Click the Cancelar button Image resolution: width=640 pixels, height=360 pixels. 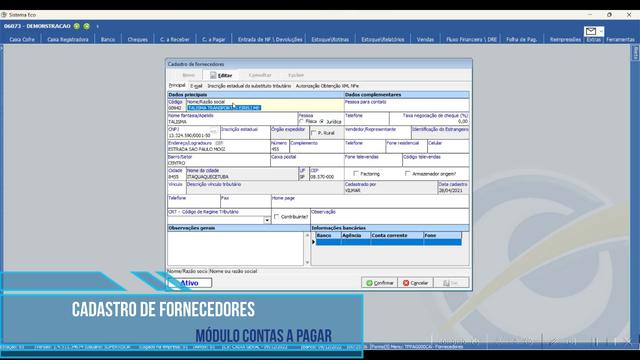click(415, 283)
